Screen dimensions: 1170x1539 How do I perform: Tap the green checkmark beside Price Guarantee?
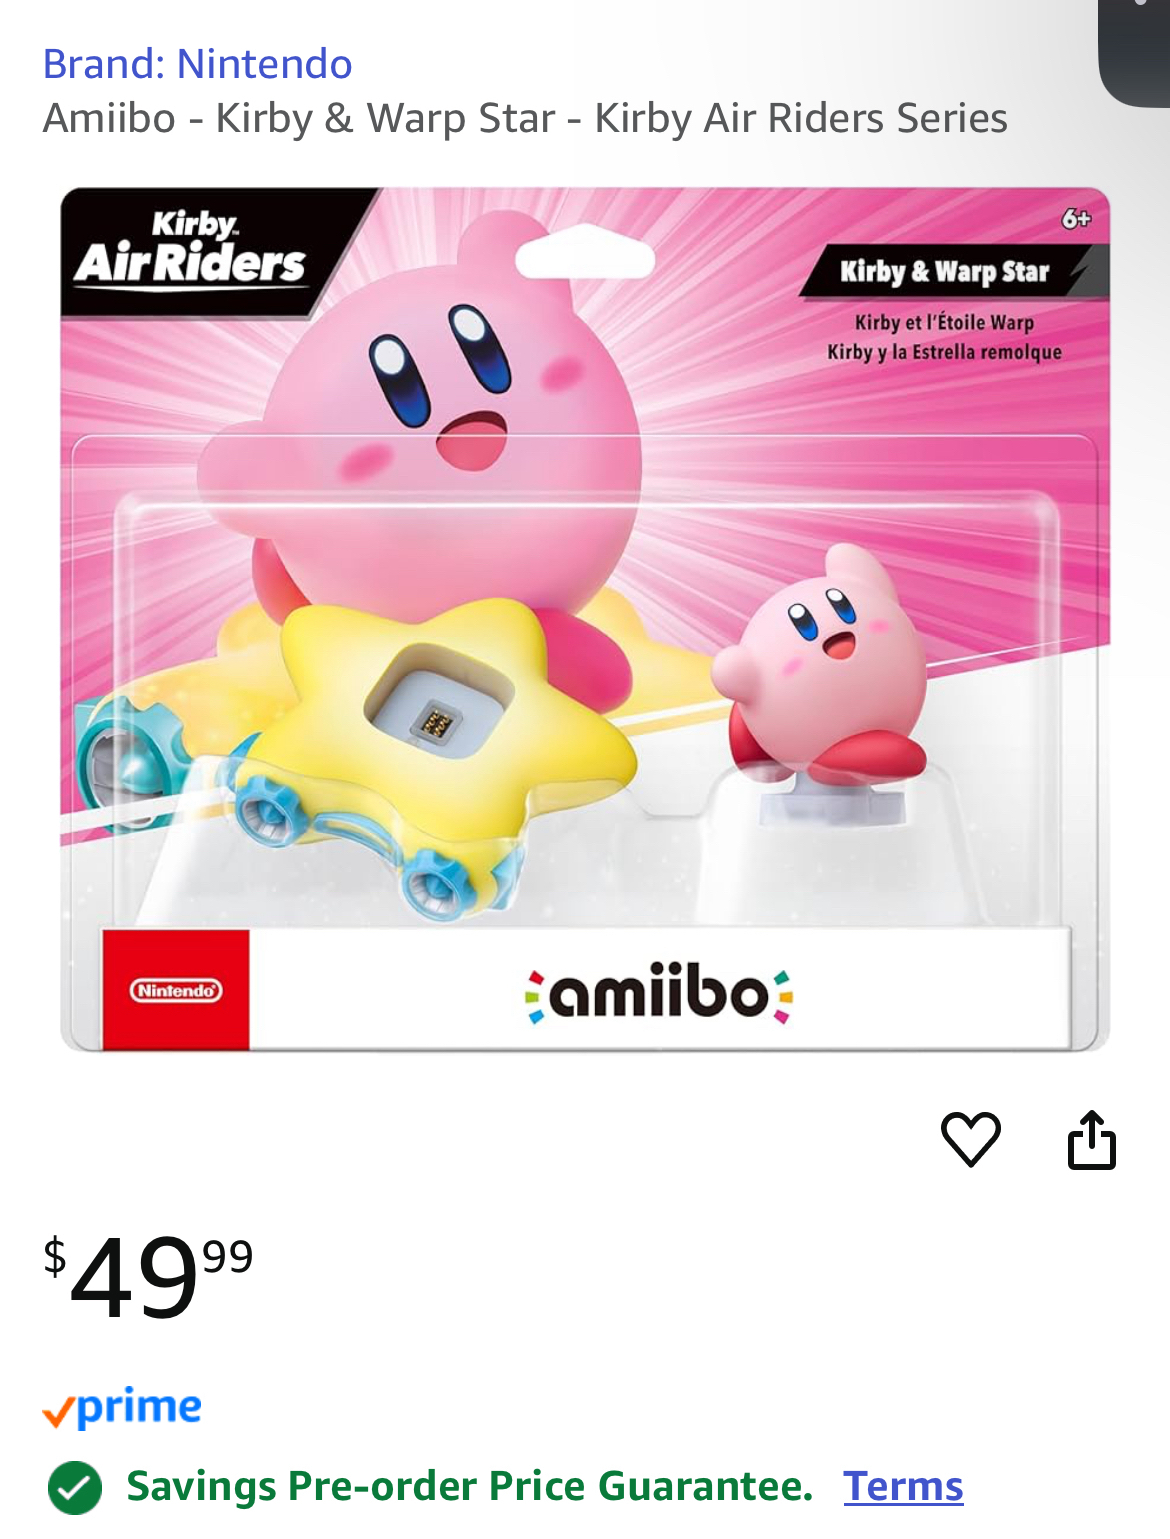coord(75,1487)
